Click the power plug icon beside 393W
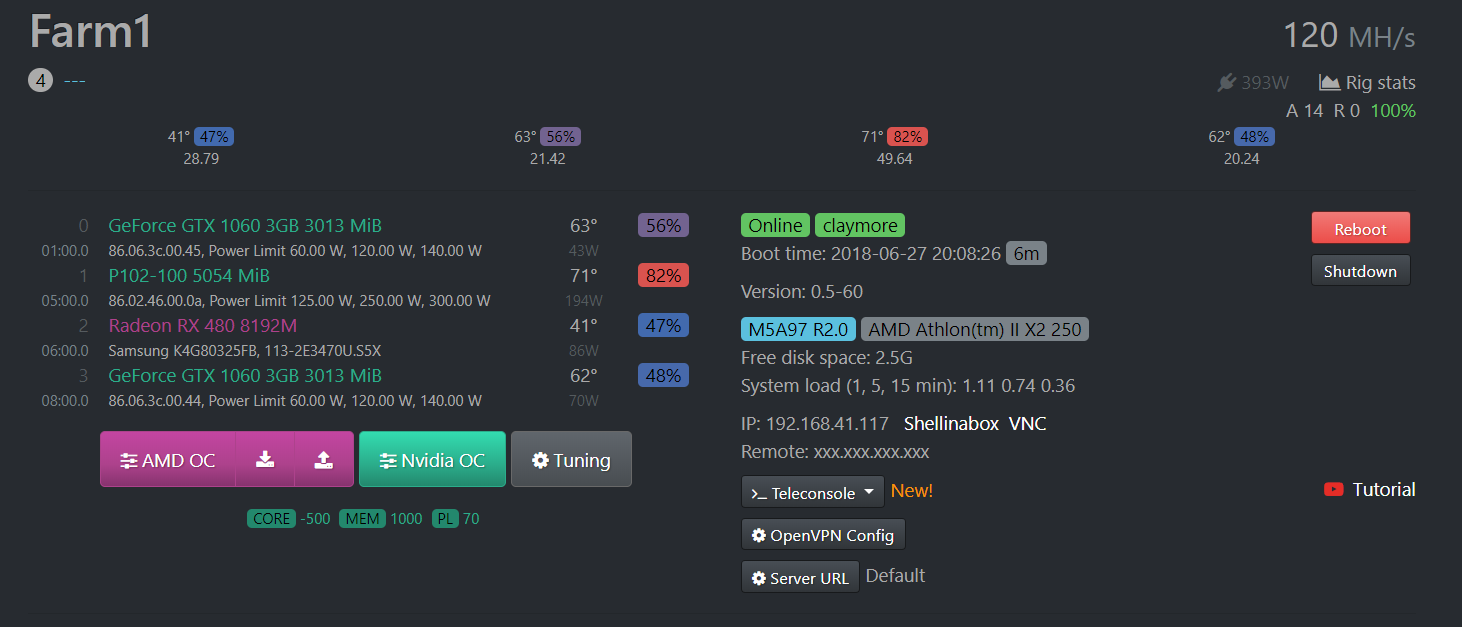This screenshot has width=1462, height=627. tap(1227, 83)
